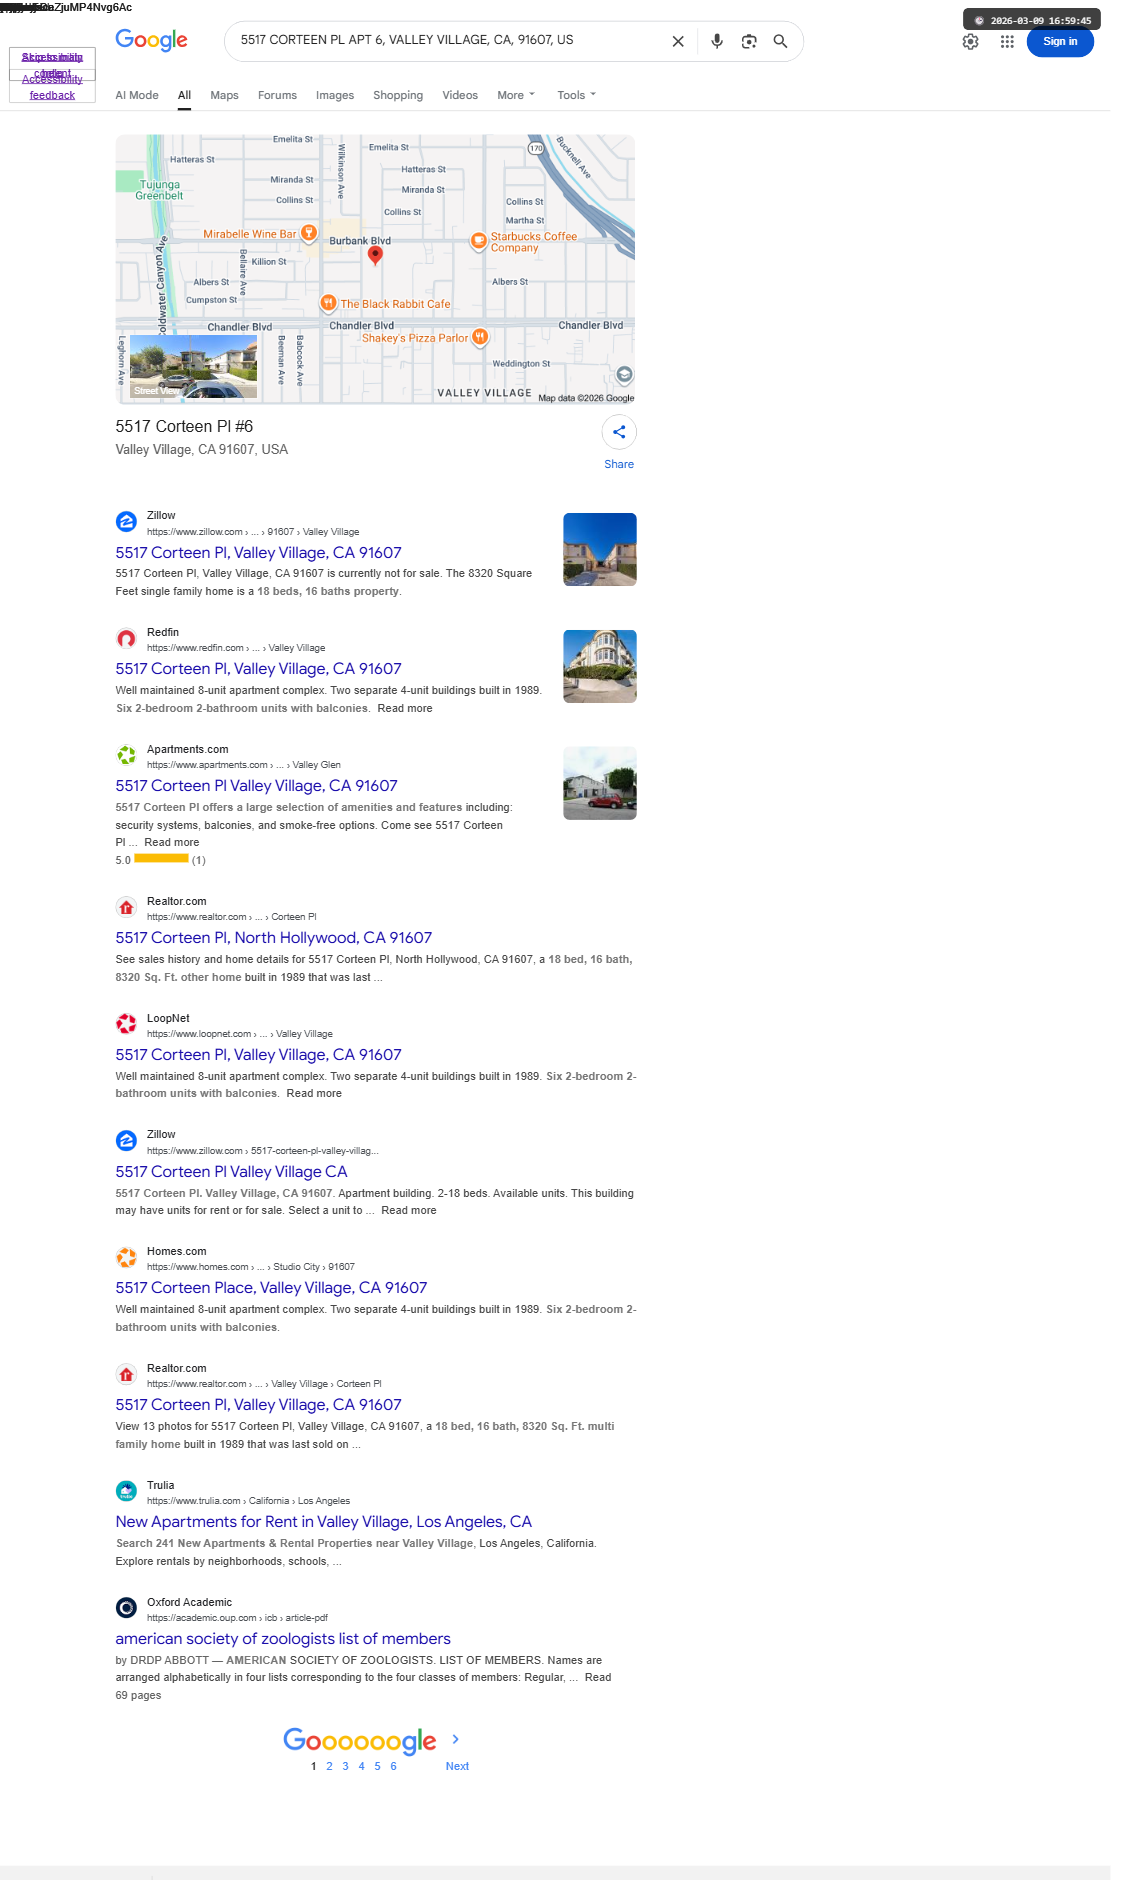Switch to Shopping tab
The width and height of the screenshot is (1124, 1880).
click(398, 95)
